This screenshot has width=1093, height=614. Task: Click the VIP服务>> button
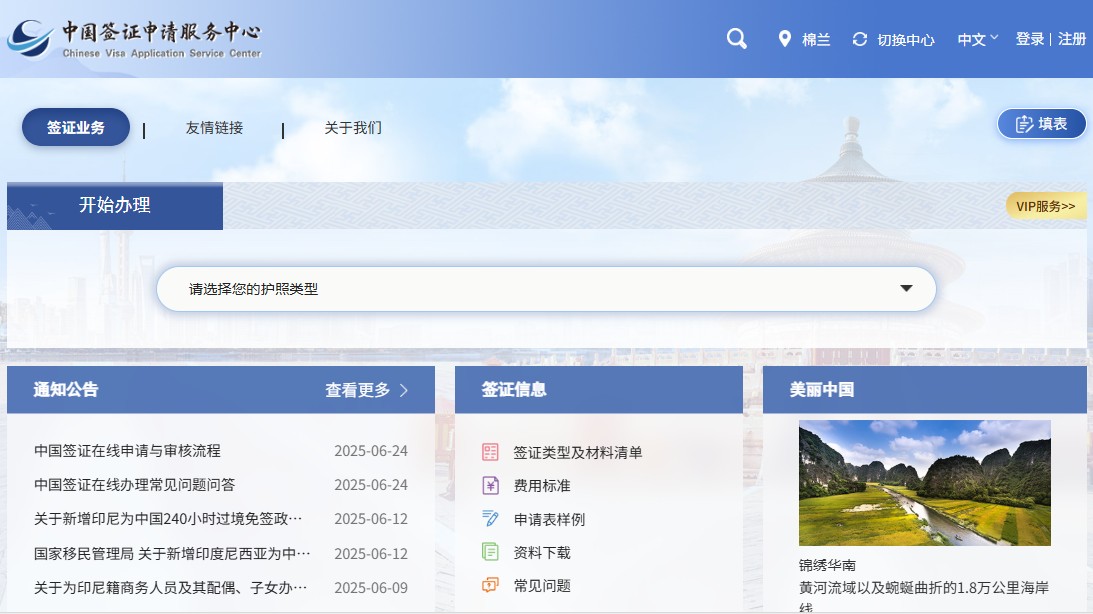1045,206
